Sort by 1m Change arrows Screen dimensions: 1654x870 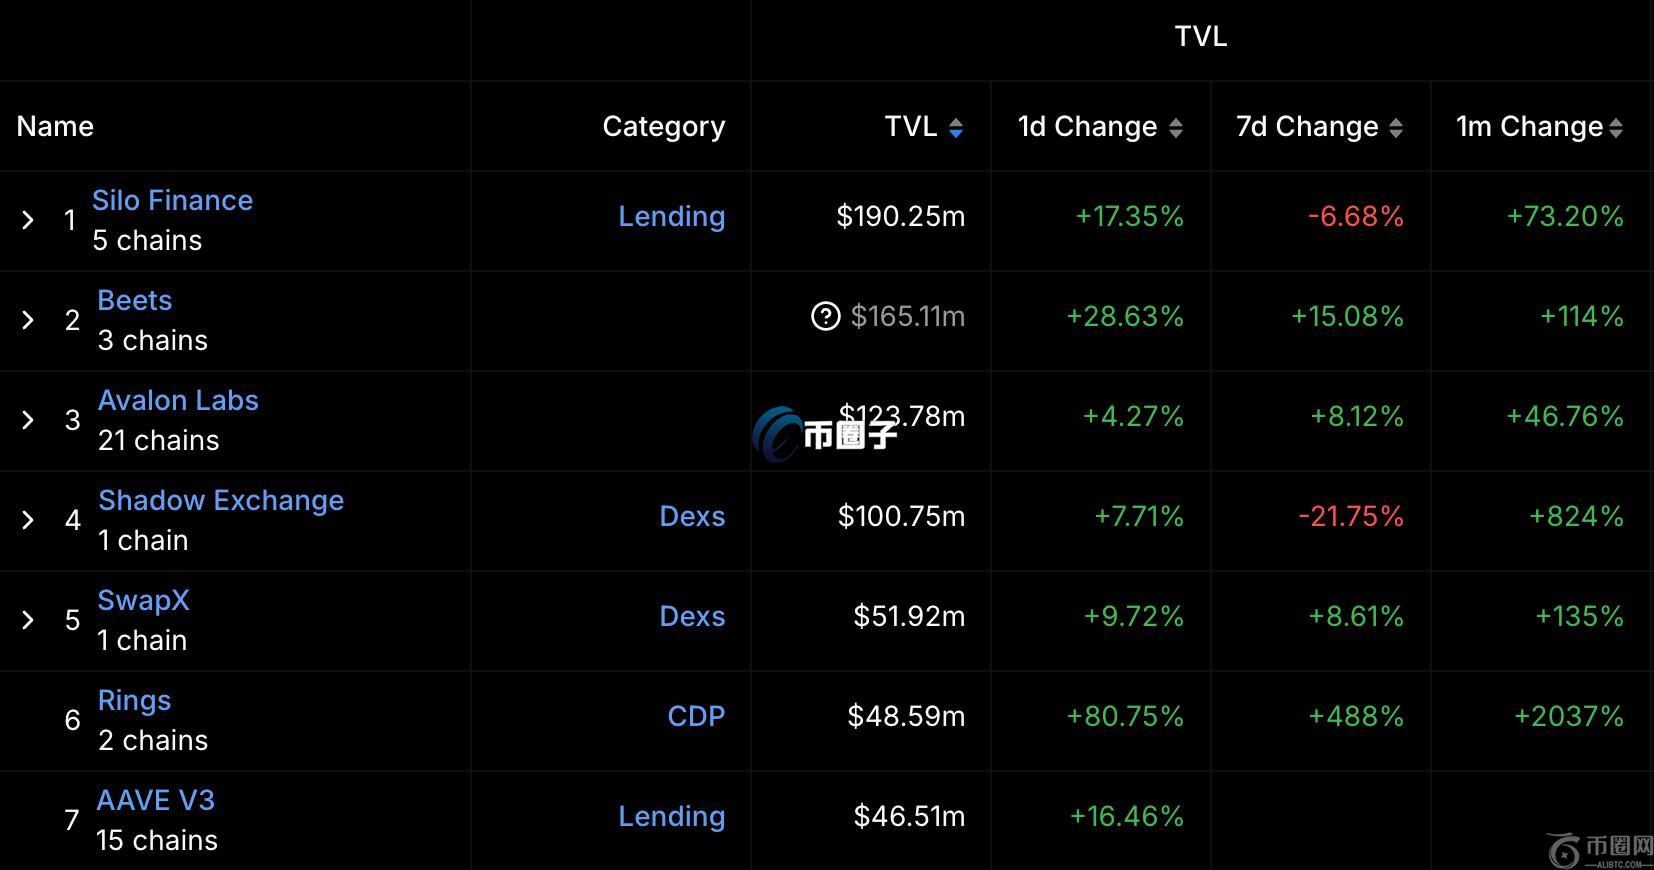[x=1616, y=128]
